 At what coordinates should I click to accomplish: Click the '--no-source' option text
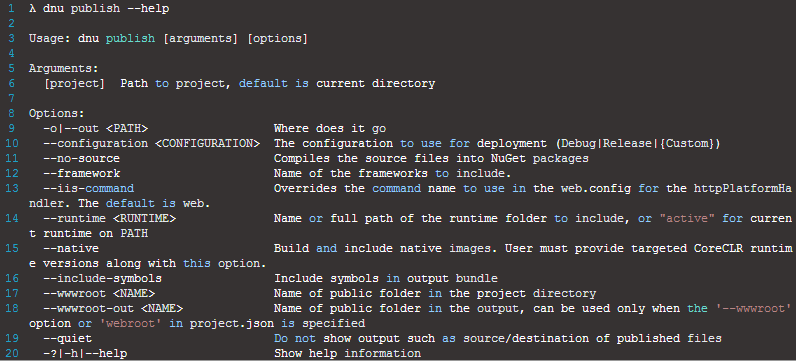(x=82, y=158)
